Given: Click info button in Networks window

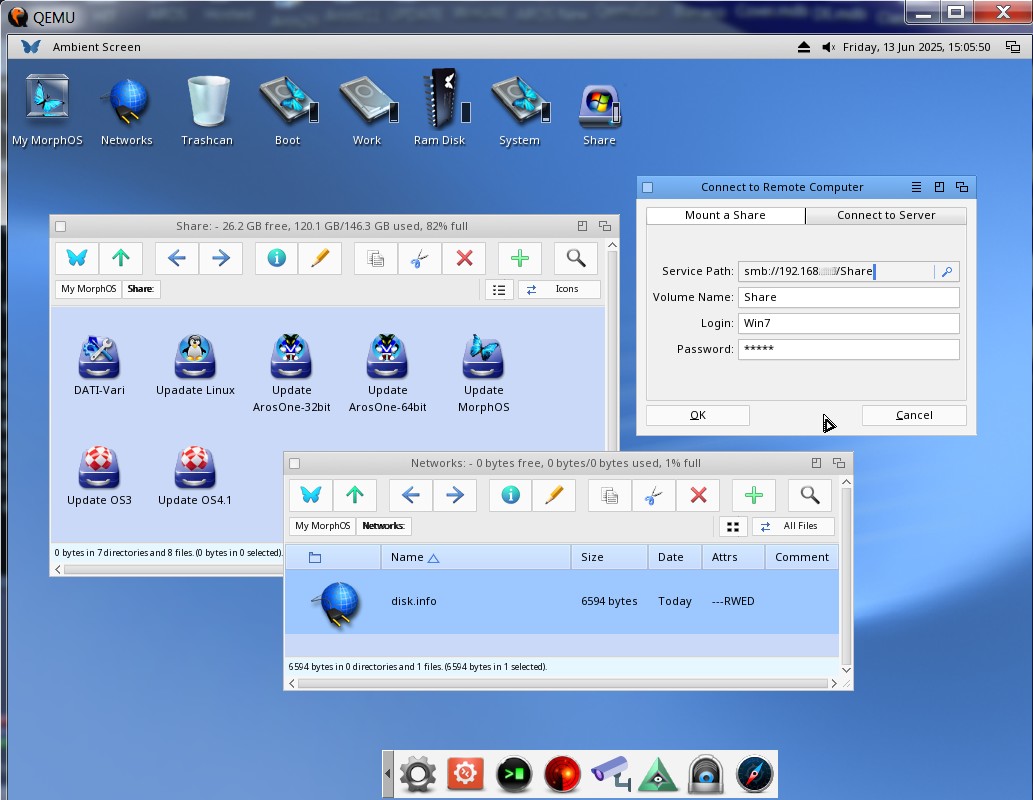Looking at the screenshot, I should 511,495.
